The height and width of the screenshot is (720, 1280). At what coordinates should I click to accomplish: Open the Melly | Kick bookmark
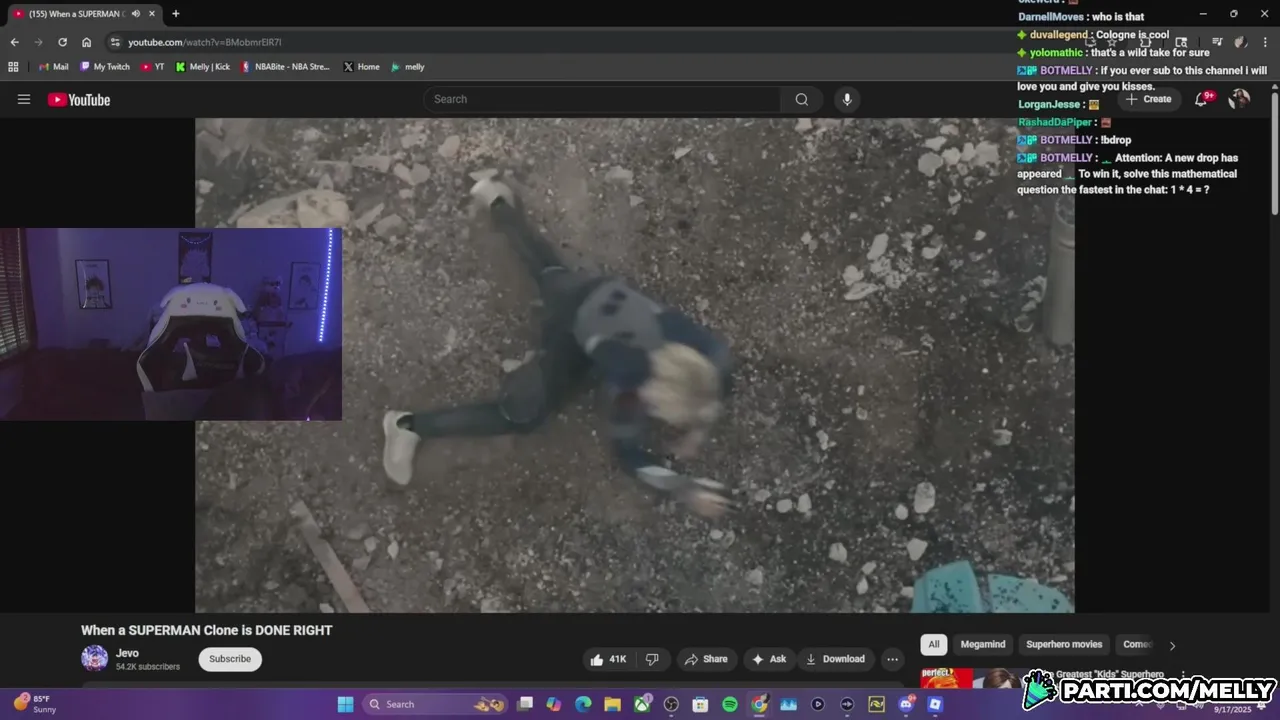coord(202,67)
